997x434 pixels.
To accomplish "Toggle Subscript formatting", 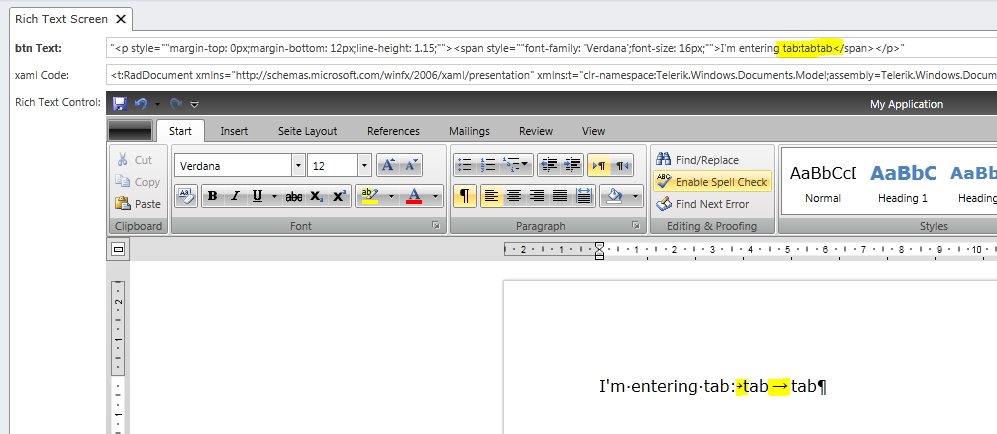I will (316, 196).
